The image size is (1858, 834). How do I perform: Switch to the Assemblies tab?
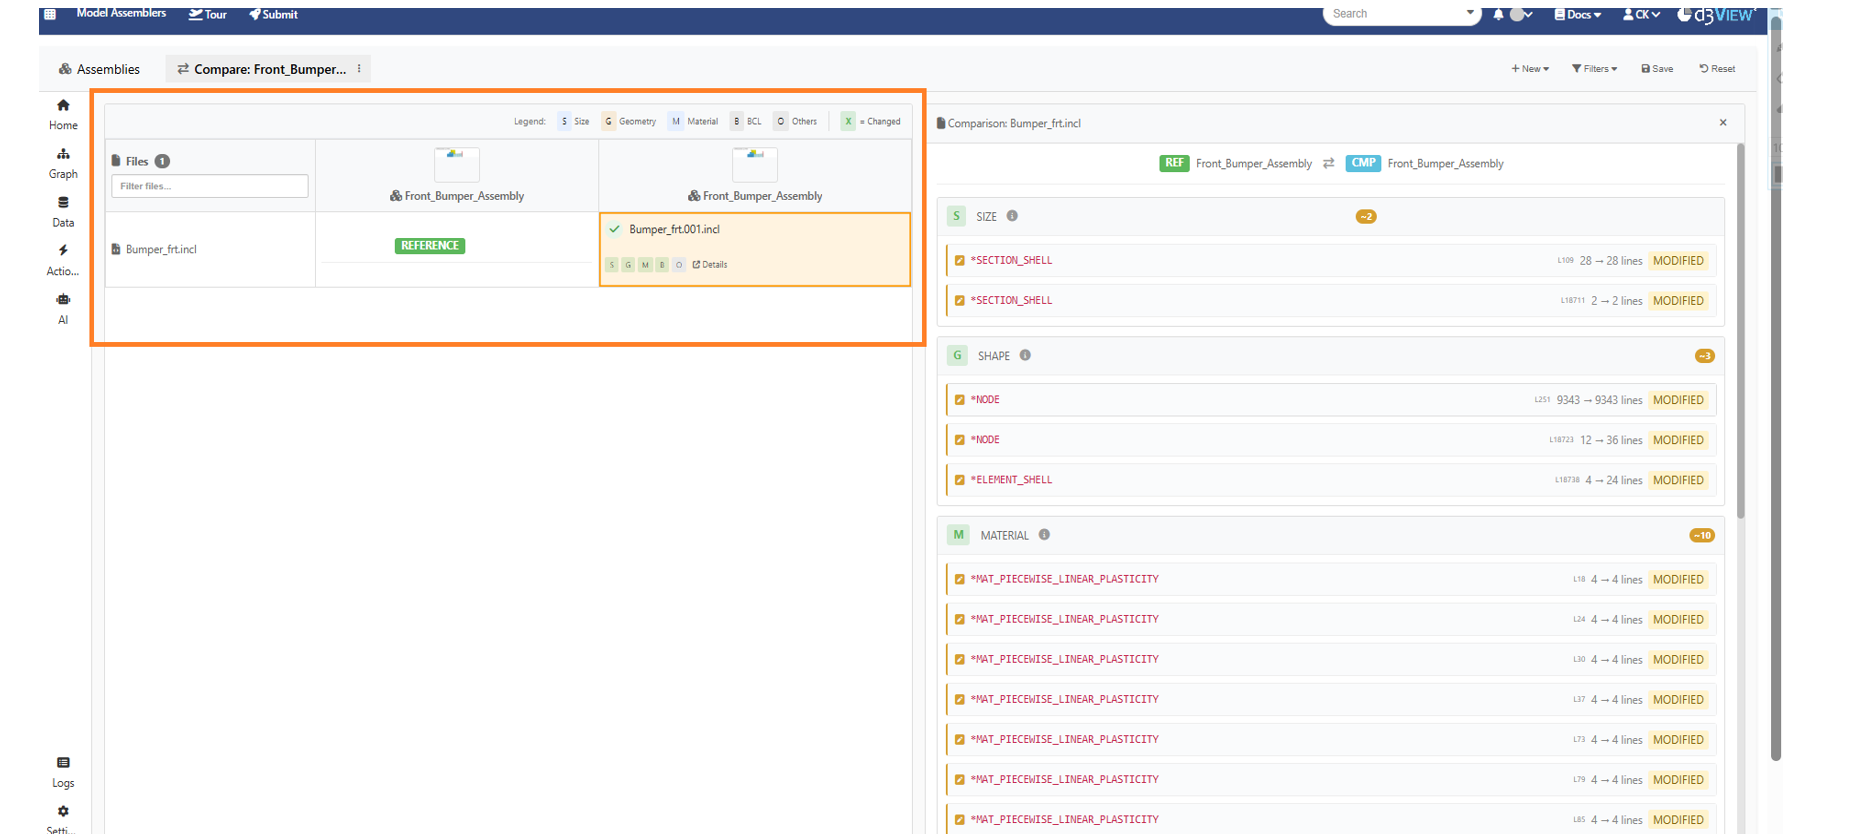(99, 69)
